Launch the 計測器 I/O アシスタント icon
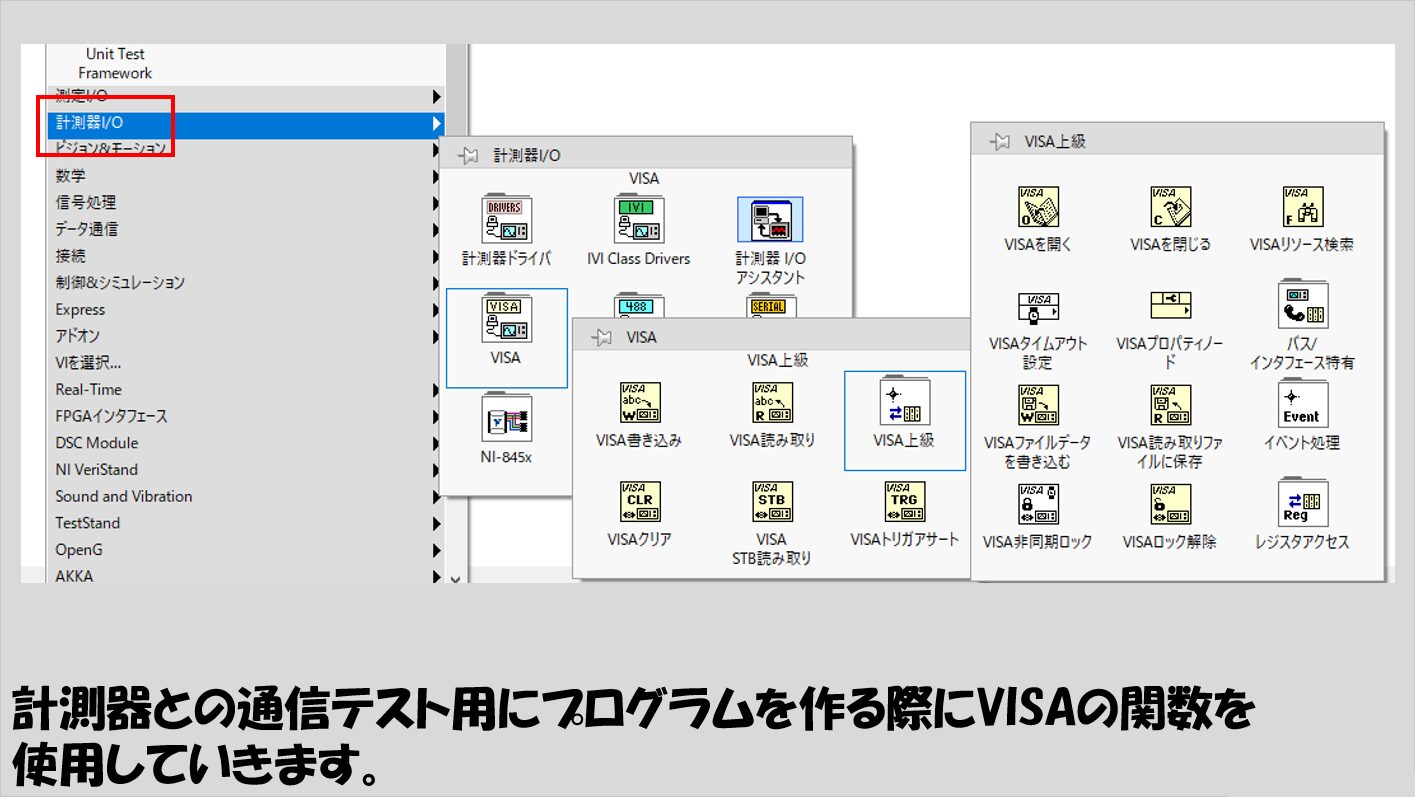Screen dimensions: 1415x797 (770, 220)
